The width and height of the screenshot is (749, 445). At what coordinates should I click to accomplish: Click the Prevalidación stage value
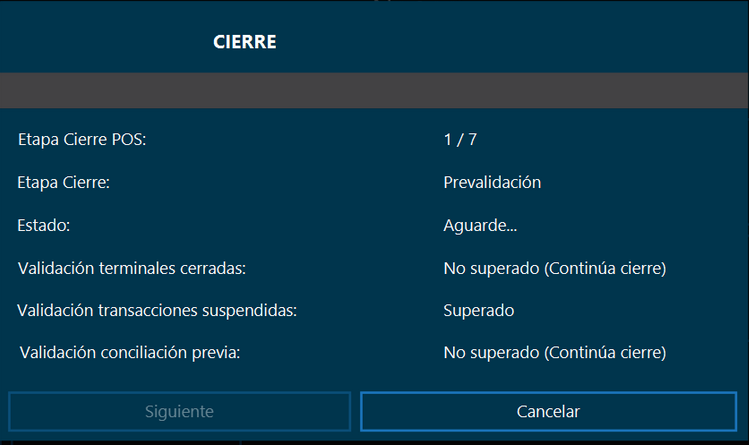click(492, 183)
